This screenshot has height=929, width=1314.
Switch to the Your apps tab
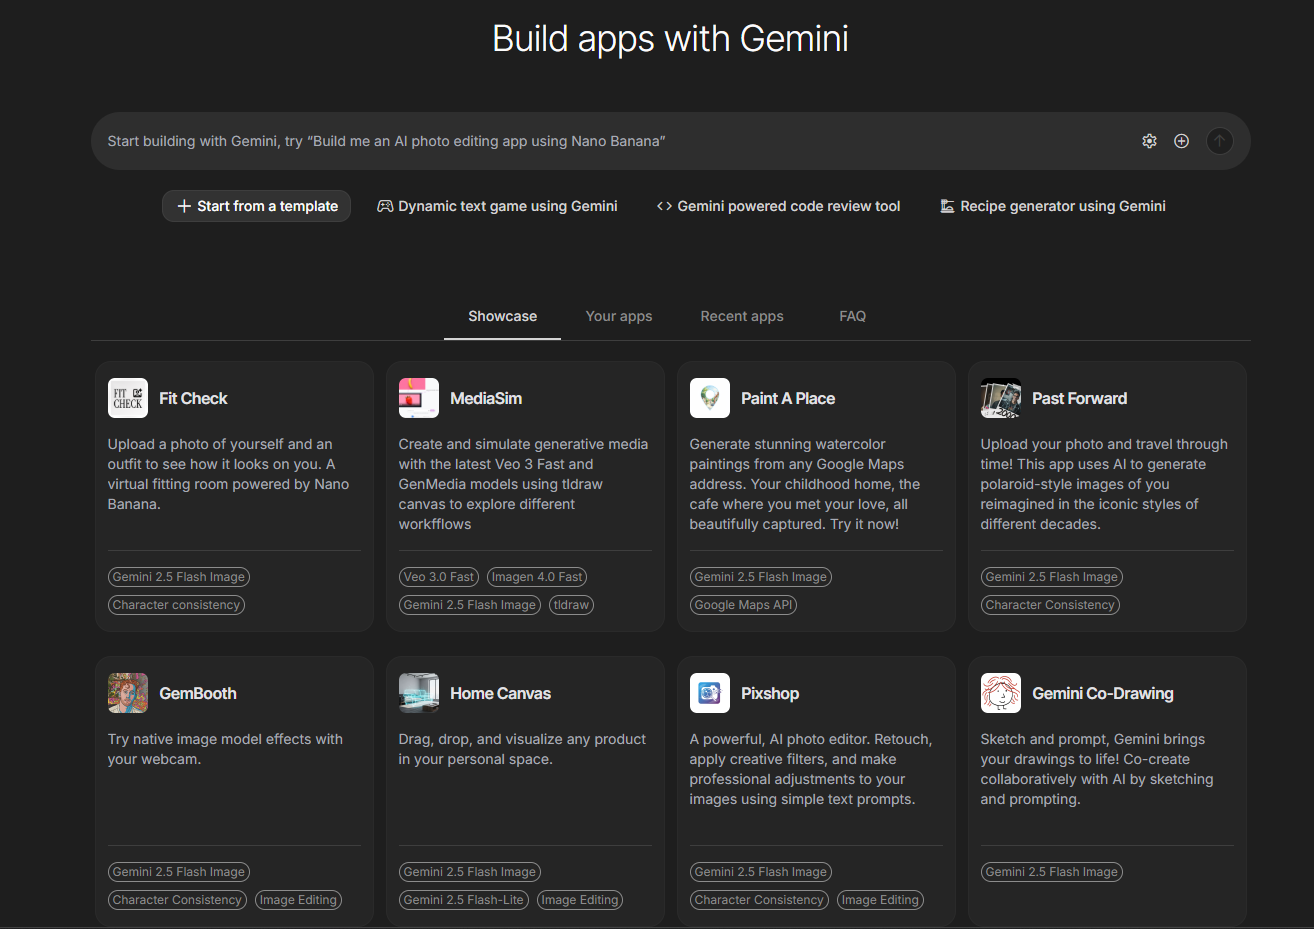click(619, 316)
